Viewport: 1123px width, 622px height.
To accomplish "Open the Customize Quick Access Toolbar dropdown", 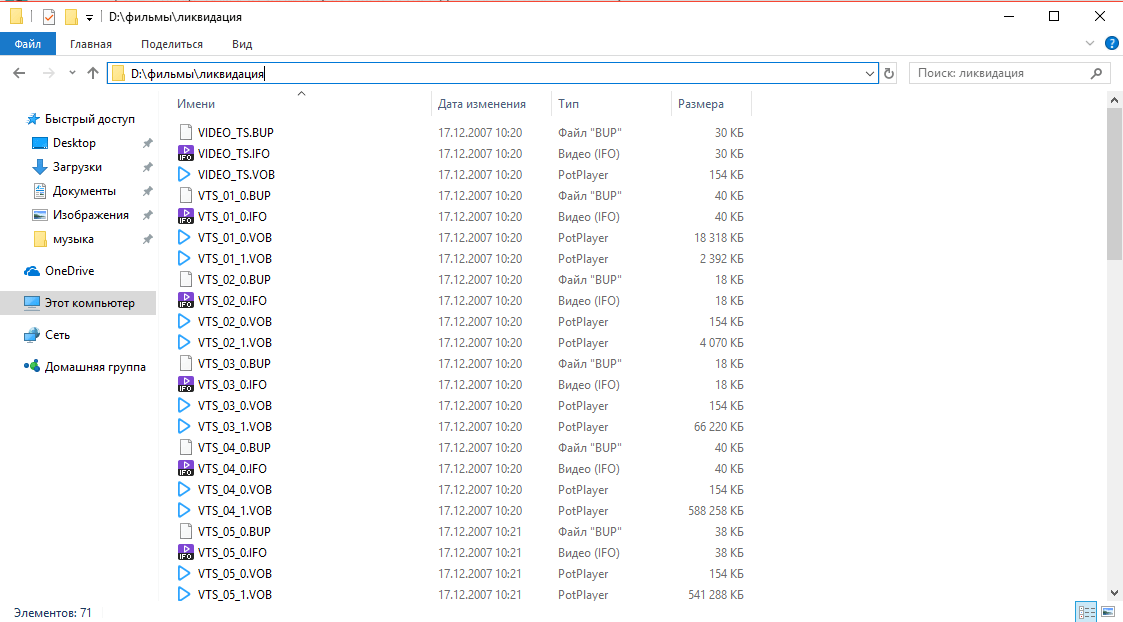I will [89, 17].
